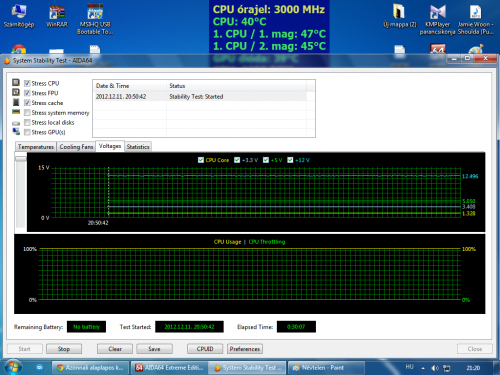This screenshot has height=375, width=500.
Task: Click the Status column header
Action: pyautogui.click(x=236, y=86)
